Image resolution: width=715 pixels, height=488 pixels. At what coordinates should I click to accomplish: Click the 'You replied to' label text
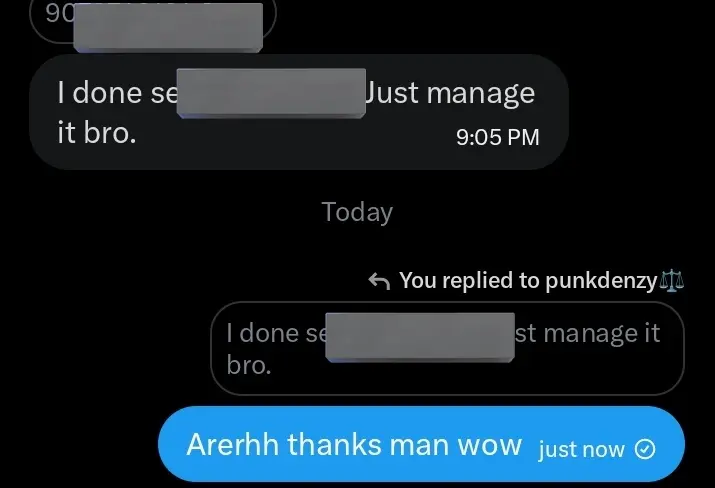pos(469,280)
